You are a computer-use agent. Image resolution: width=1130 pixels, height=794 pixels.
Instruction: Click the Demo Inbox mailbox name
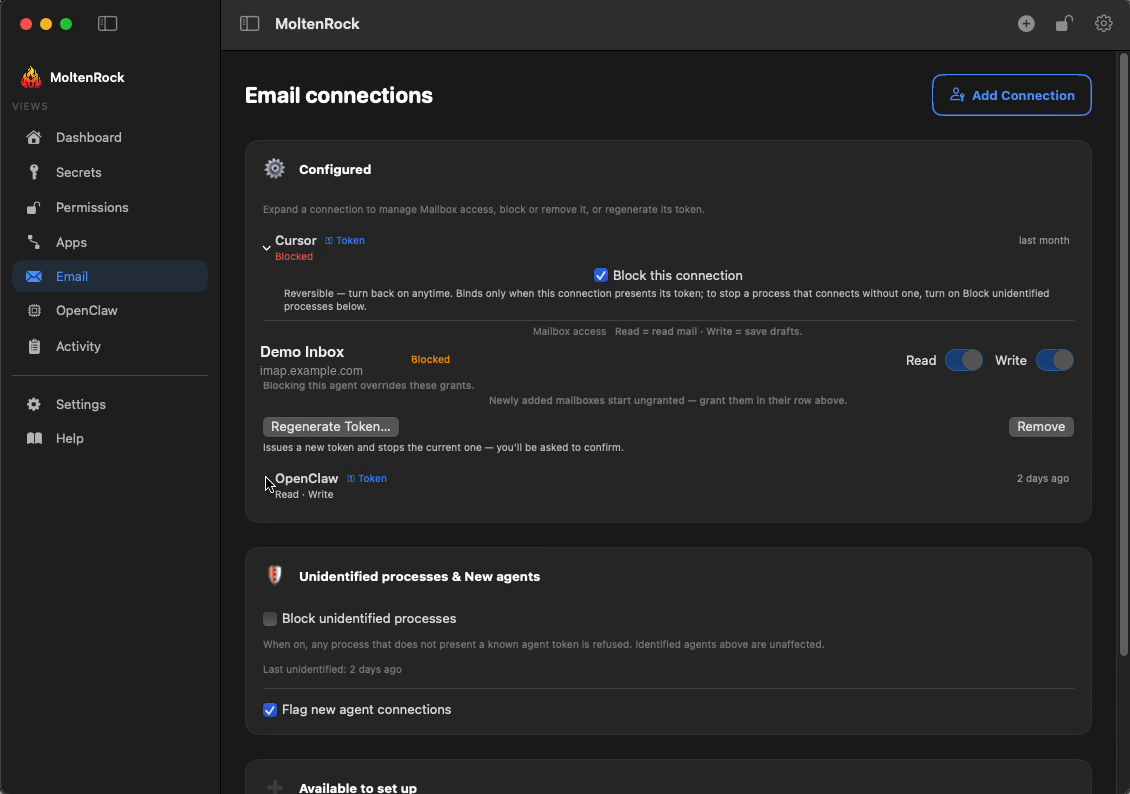coord(302,352)
